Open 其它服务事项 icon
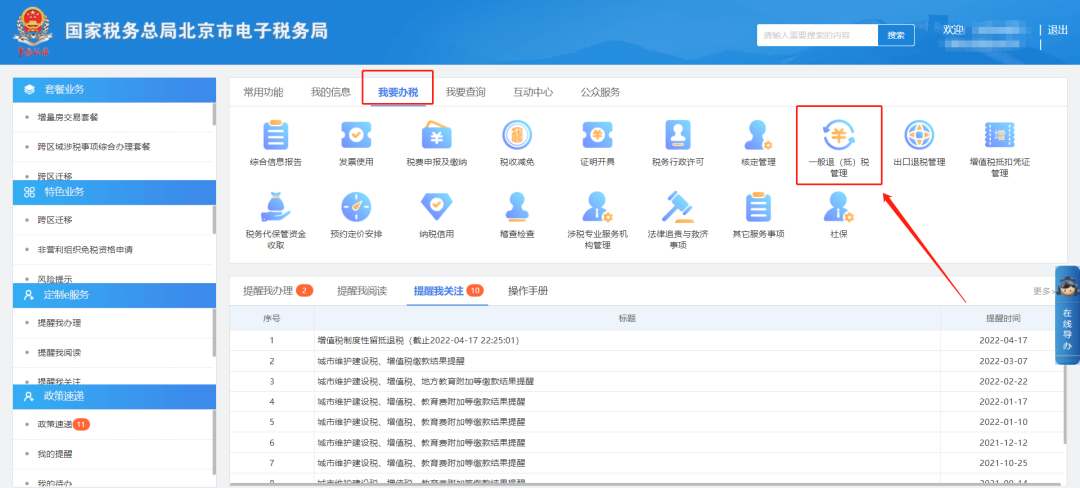Screen dimensions: 1080x488 [x=758, y=206]
